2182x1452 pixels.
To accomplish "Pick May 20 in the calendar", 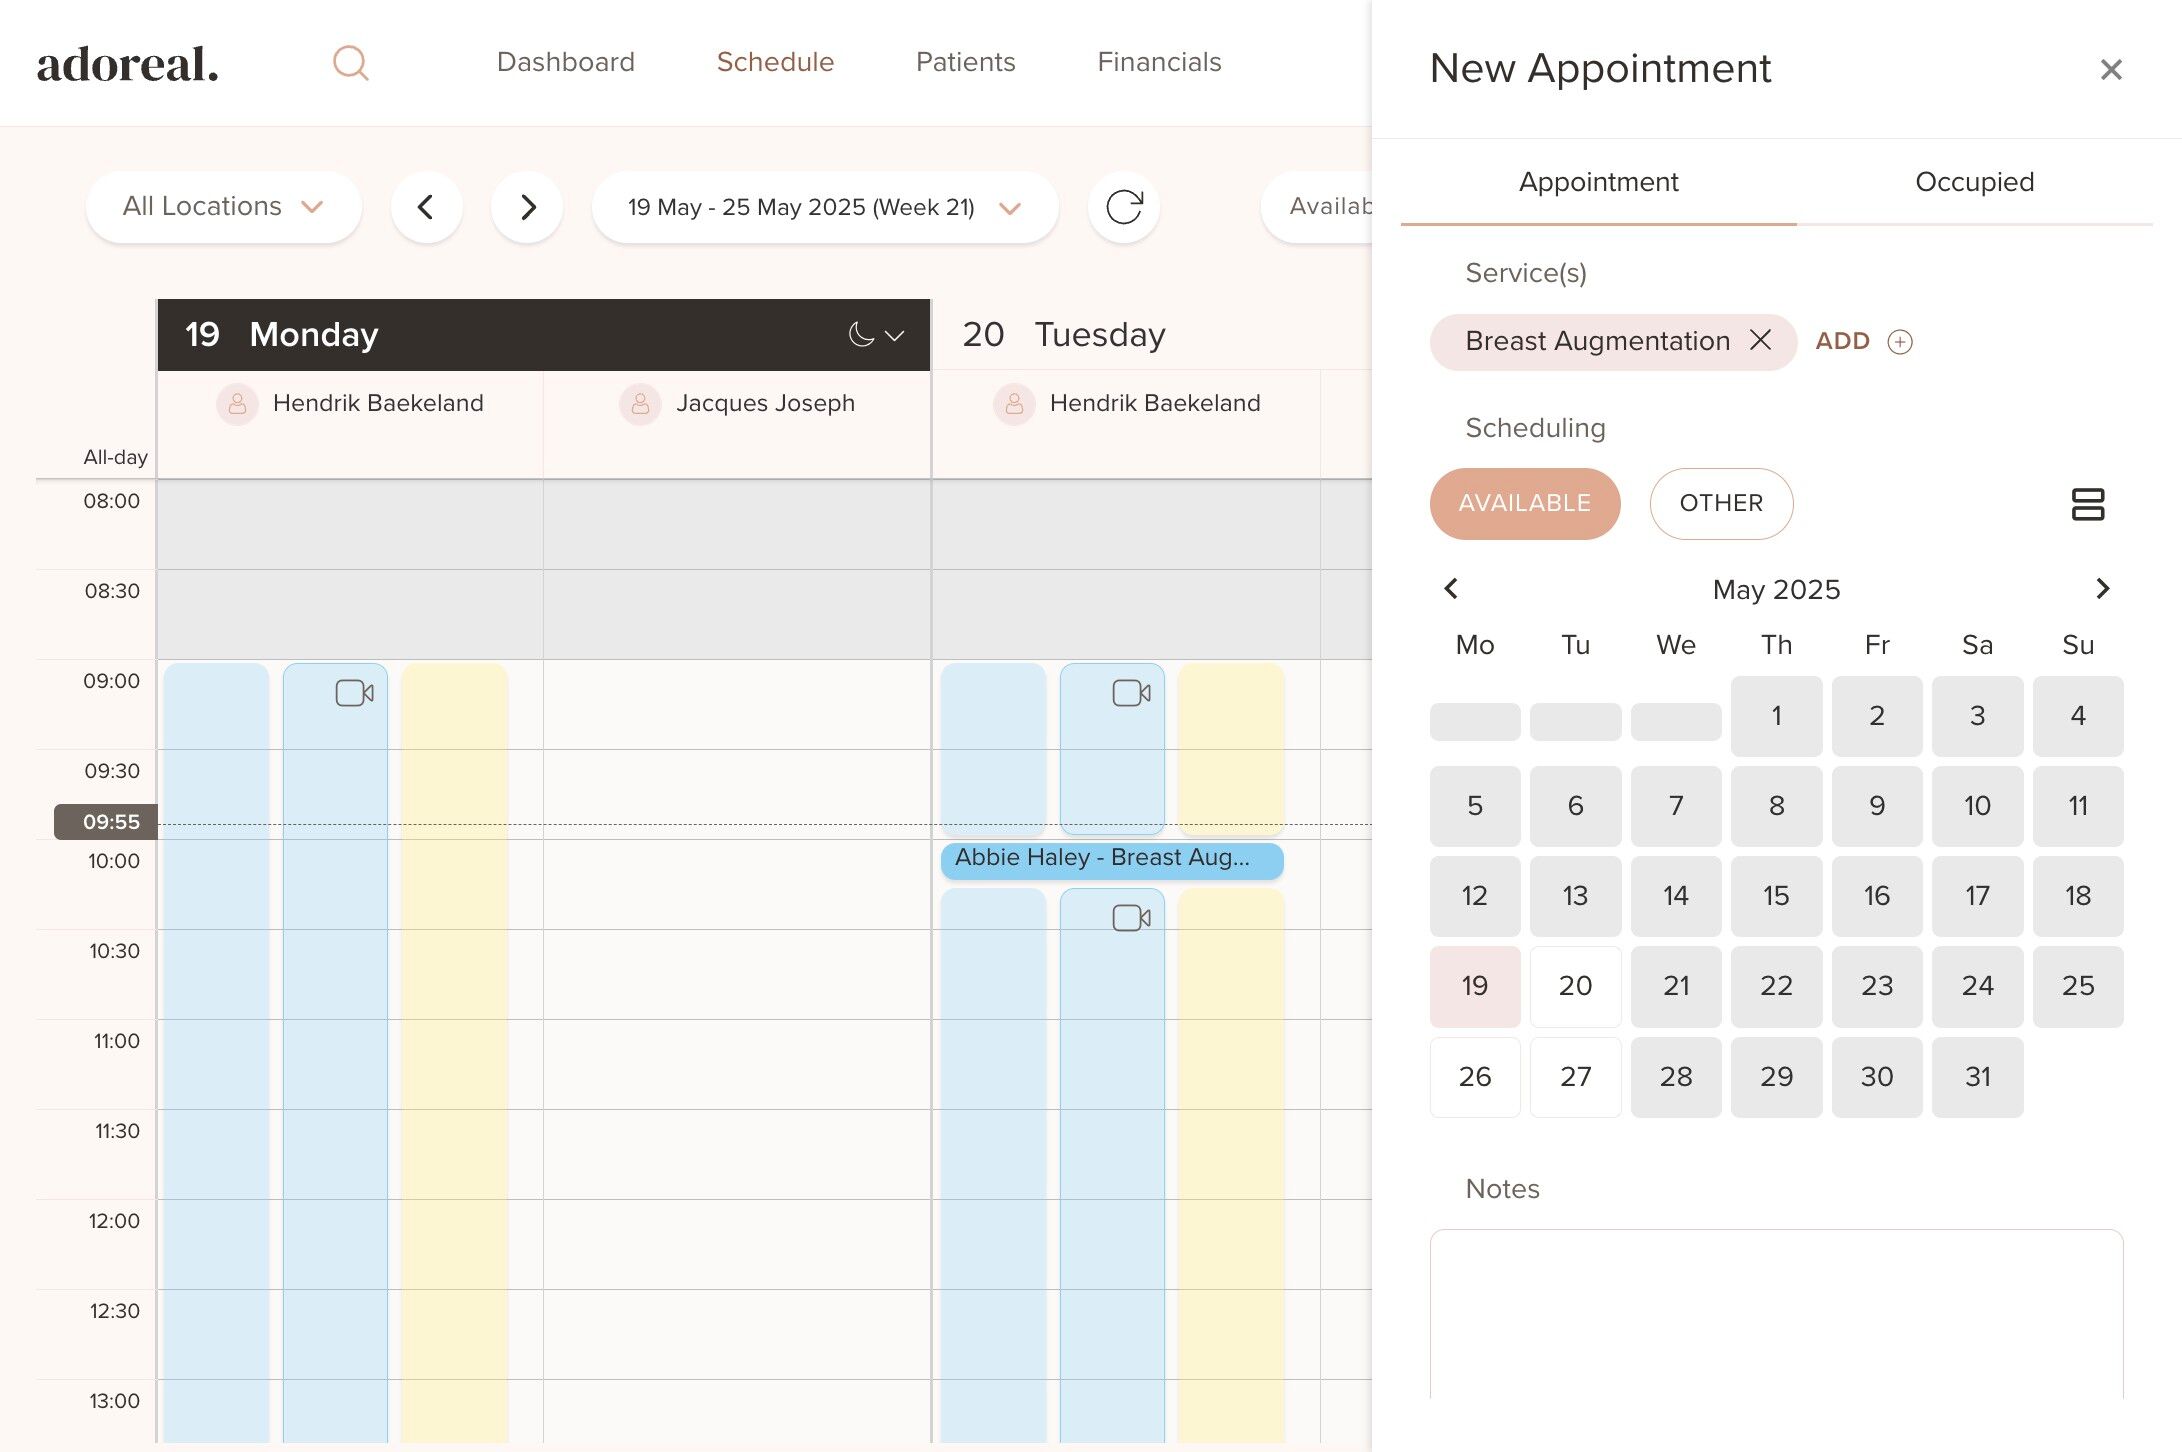I will (1574, 986).
